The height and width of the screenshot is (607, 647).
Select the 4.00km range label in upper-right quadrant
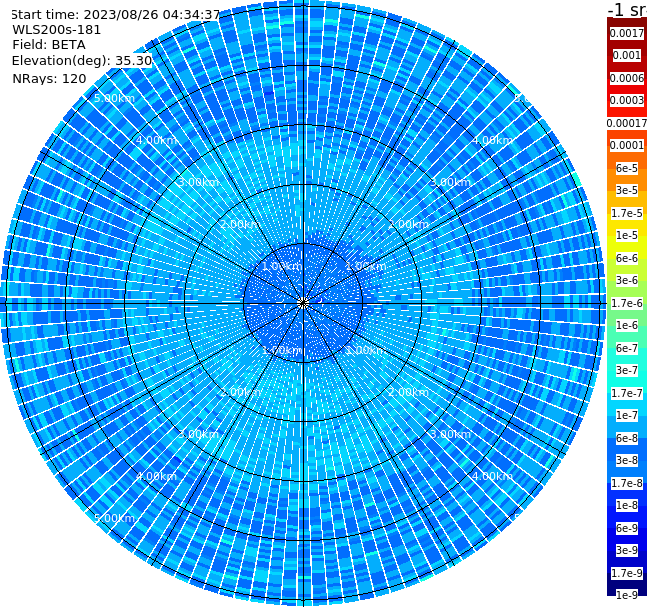pyautogui.click(x=493, y=140)
